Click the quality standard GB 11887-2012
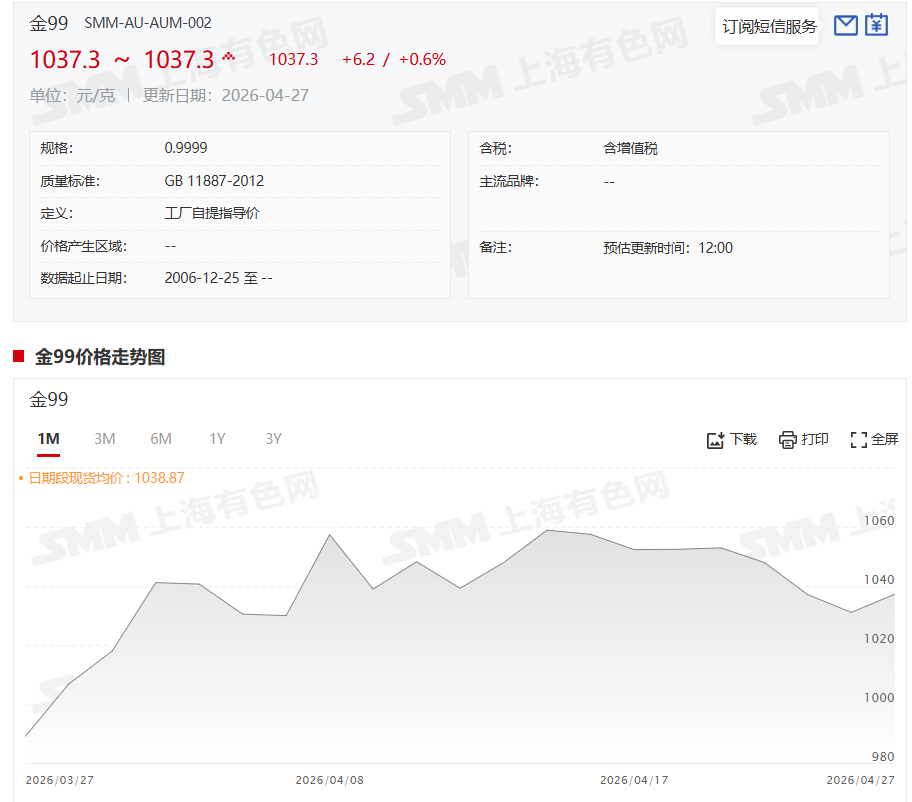Image resolution: width=912 pixels, height=802 pixels. pyautogui.click(x=214, y=181)
